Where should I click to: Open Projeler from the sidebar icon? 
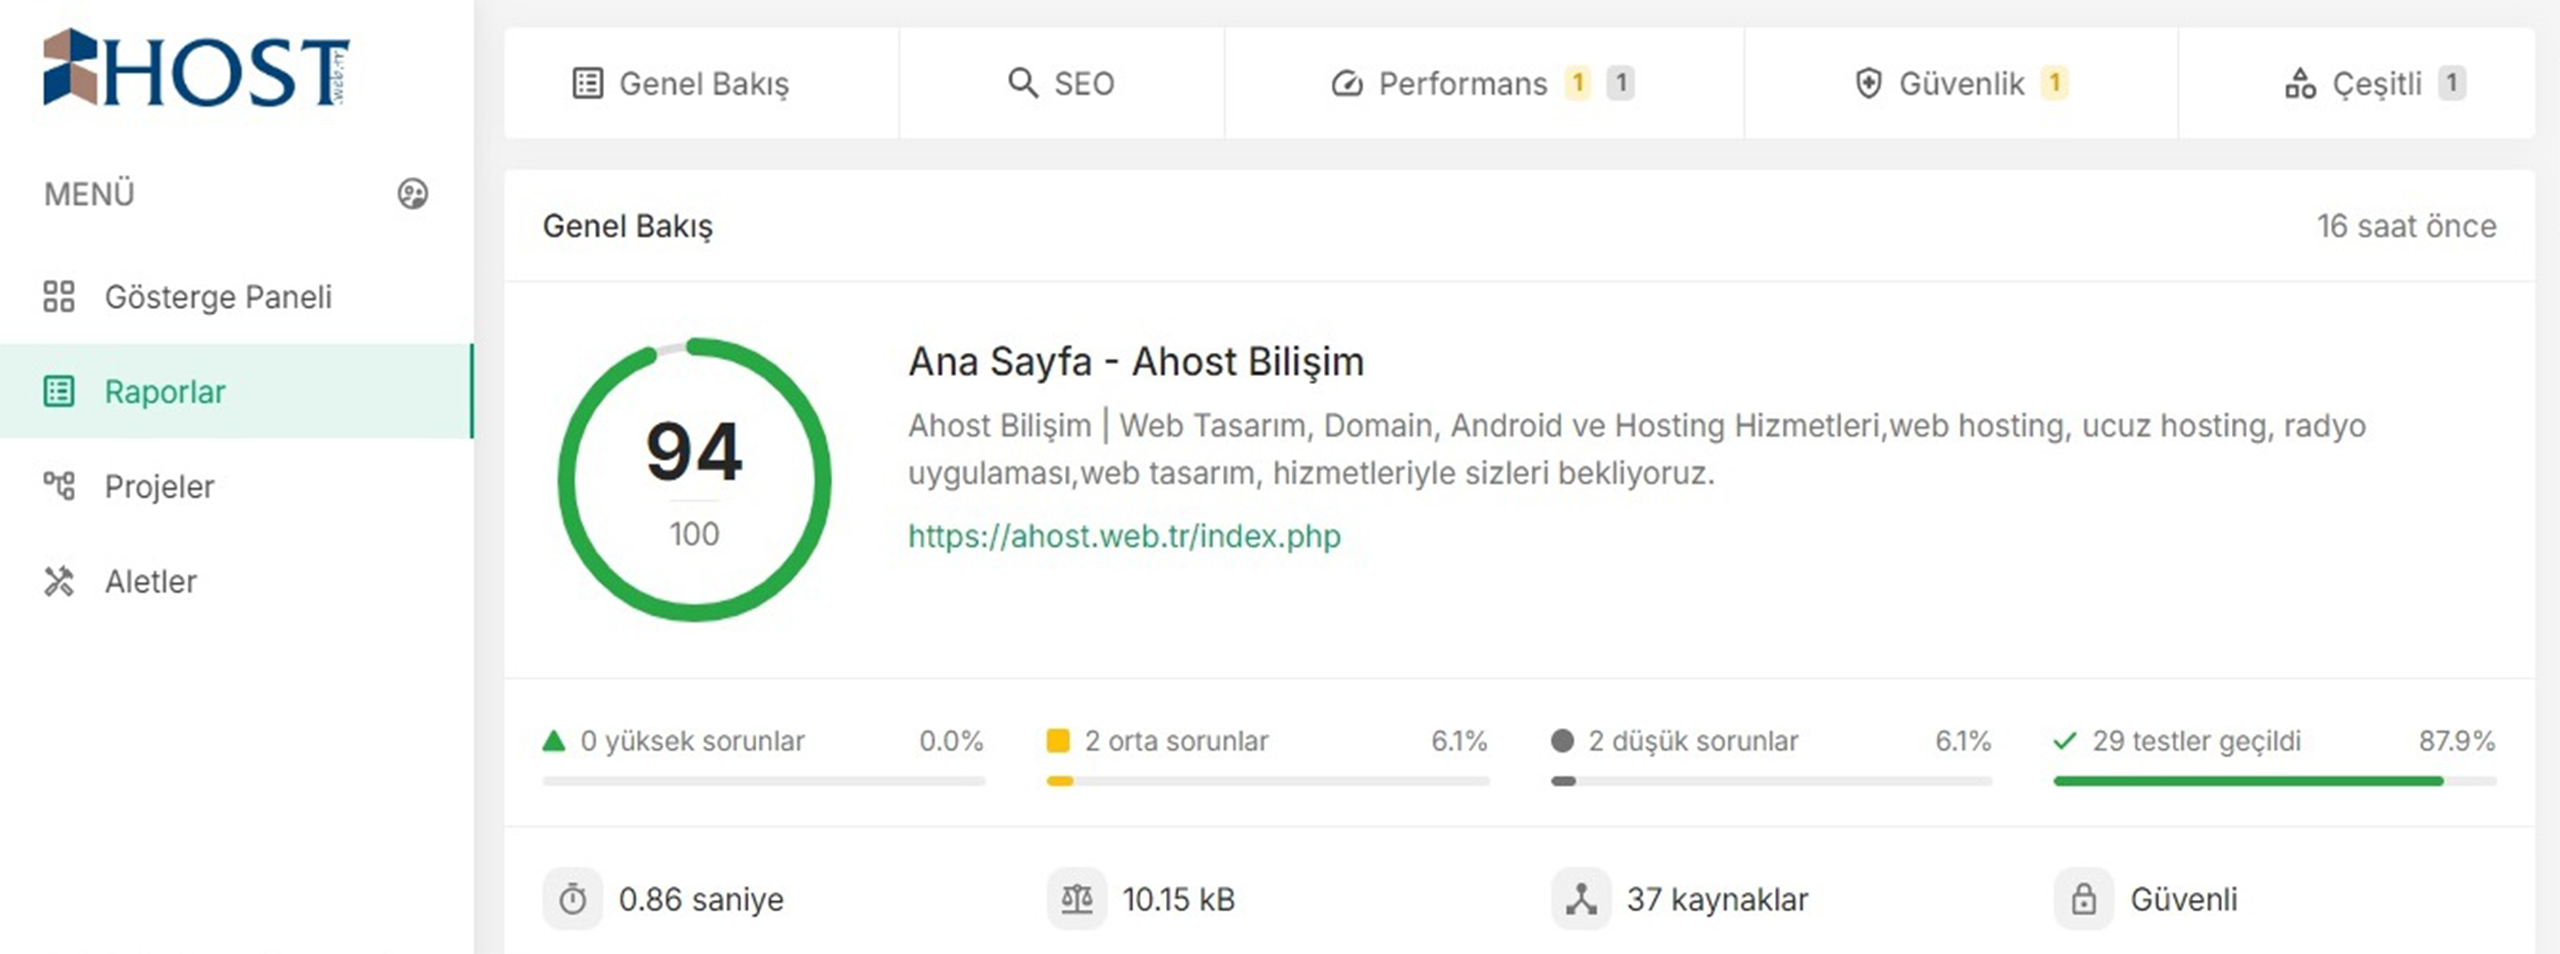(x=59, y=487)
